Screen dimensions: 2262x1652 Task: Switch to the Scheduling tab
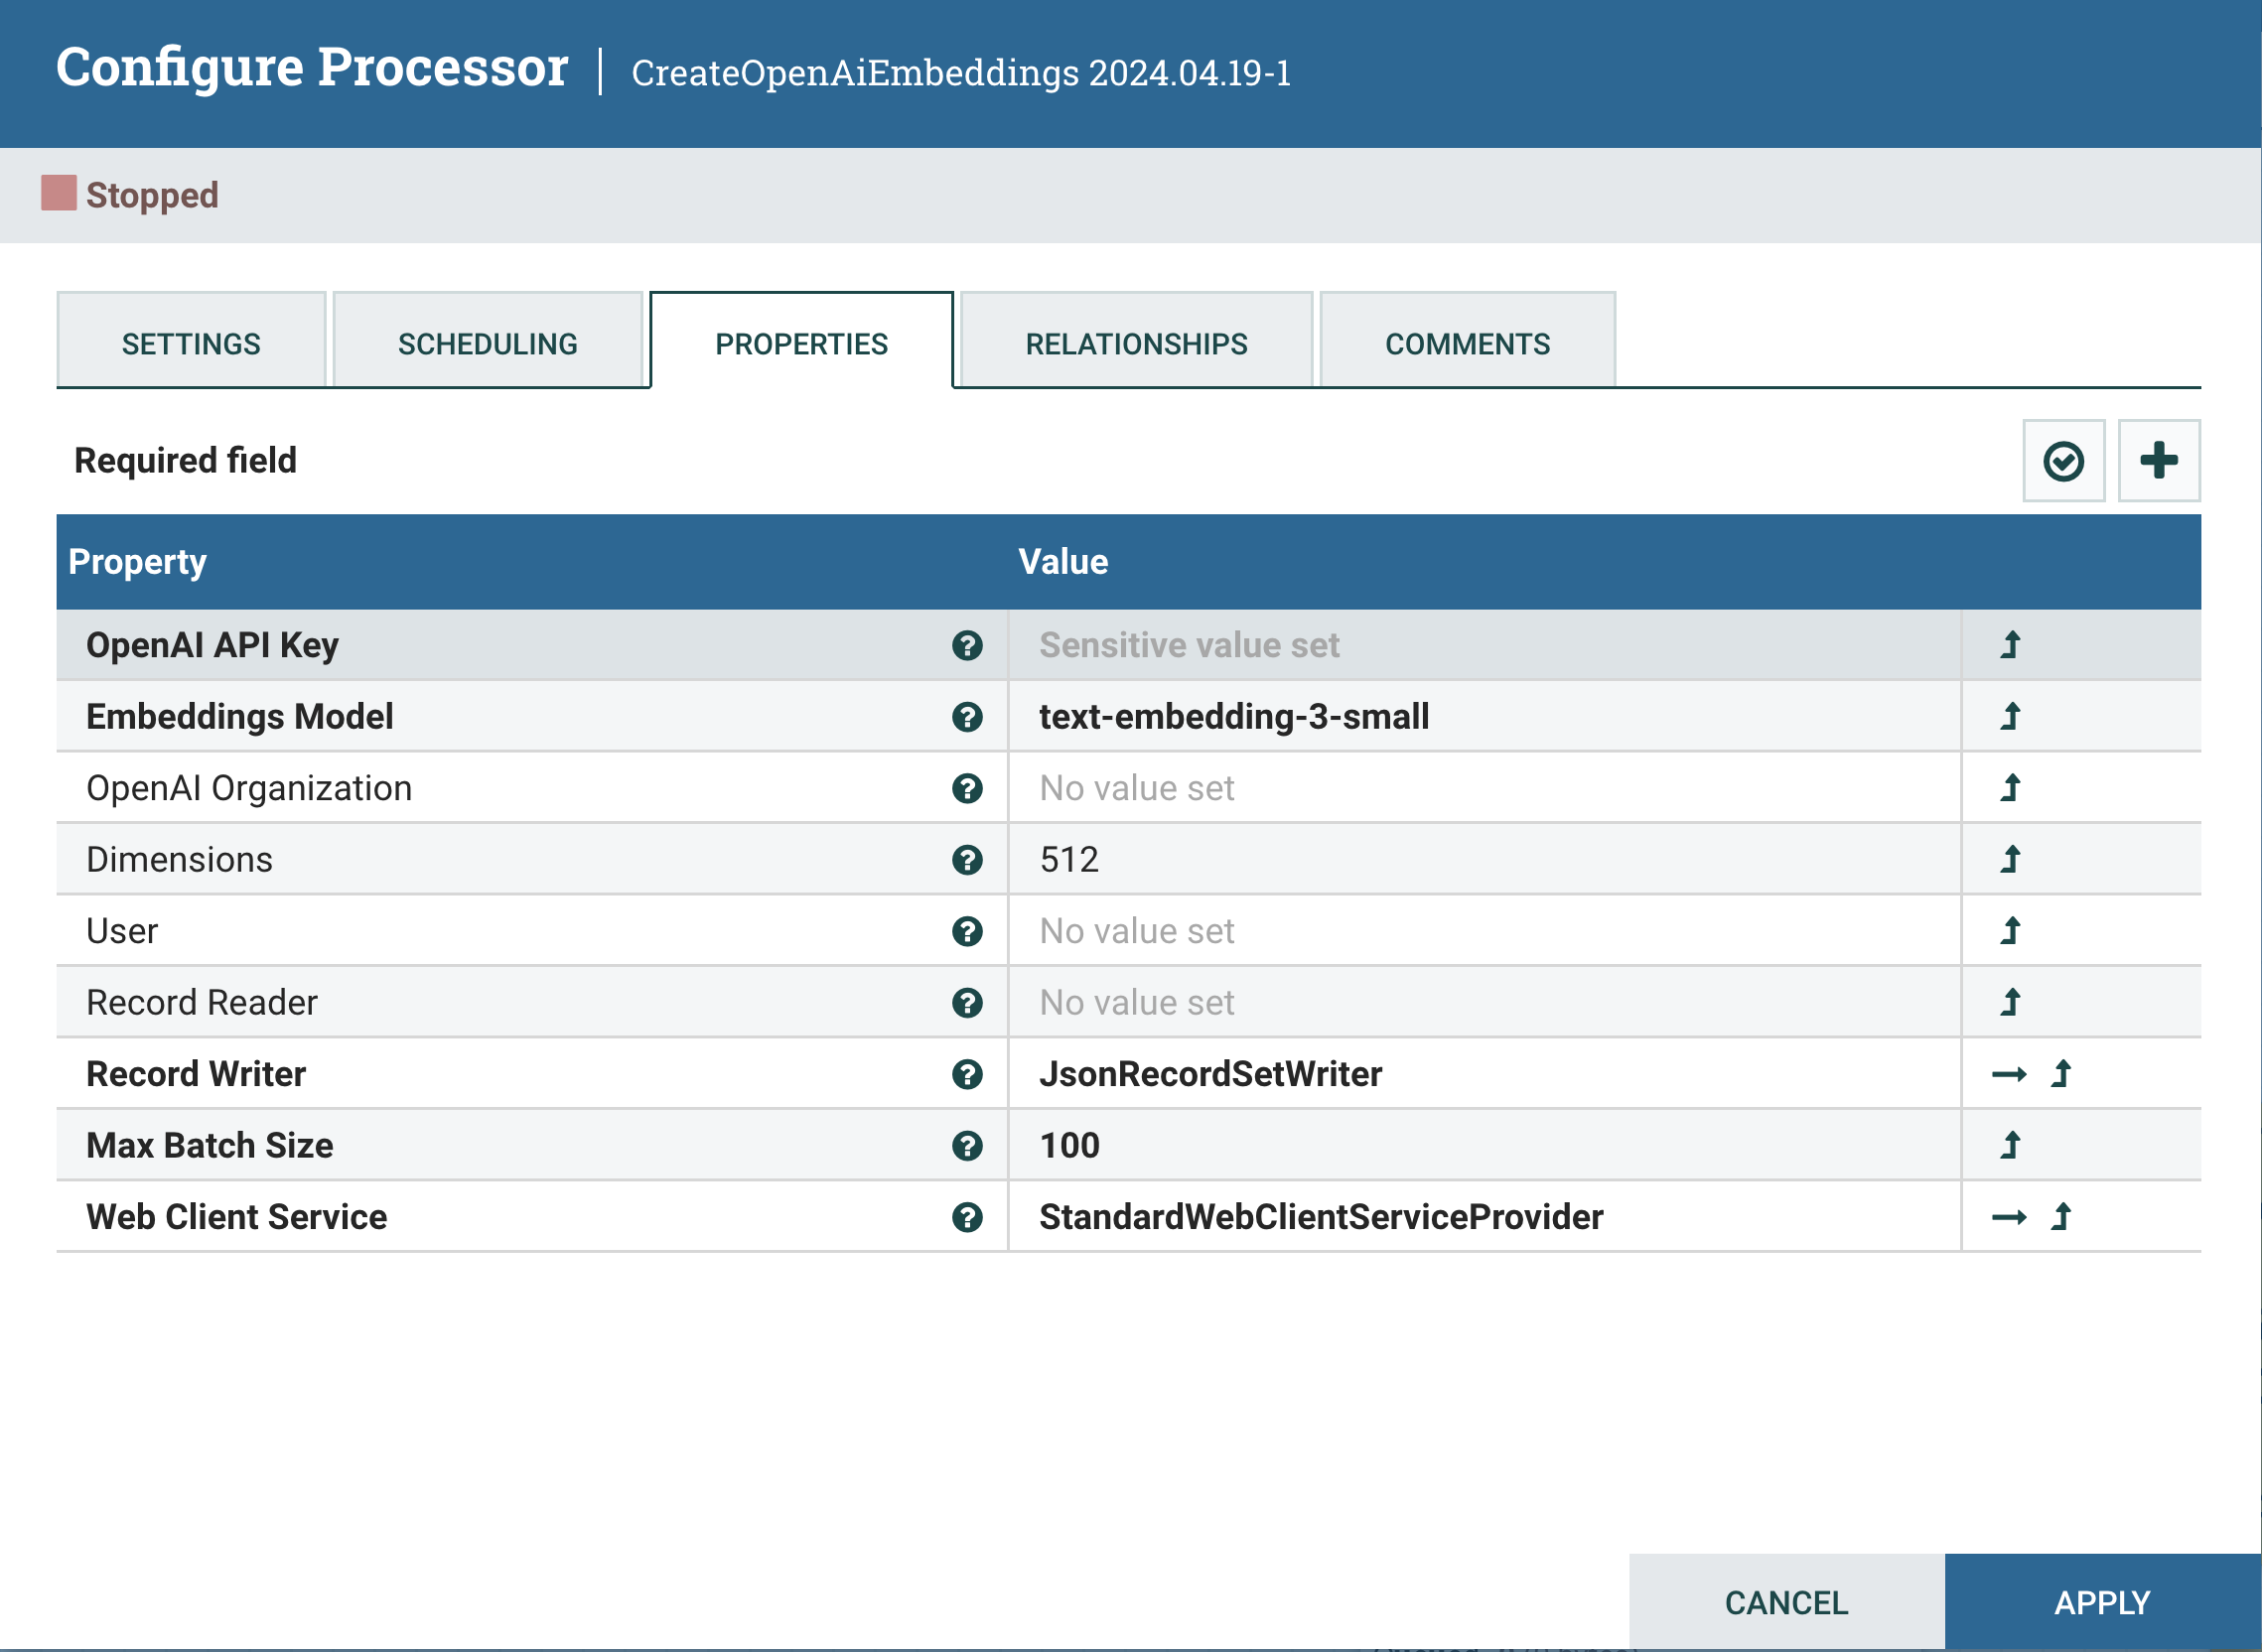[x=487, y=340]
